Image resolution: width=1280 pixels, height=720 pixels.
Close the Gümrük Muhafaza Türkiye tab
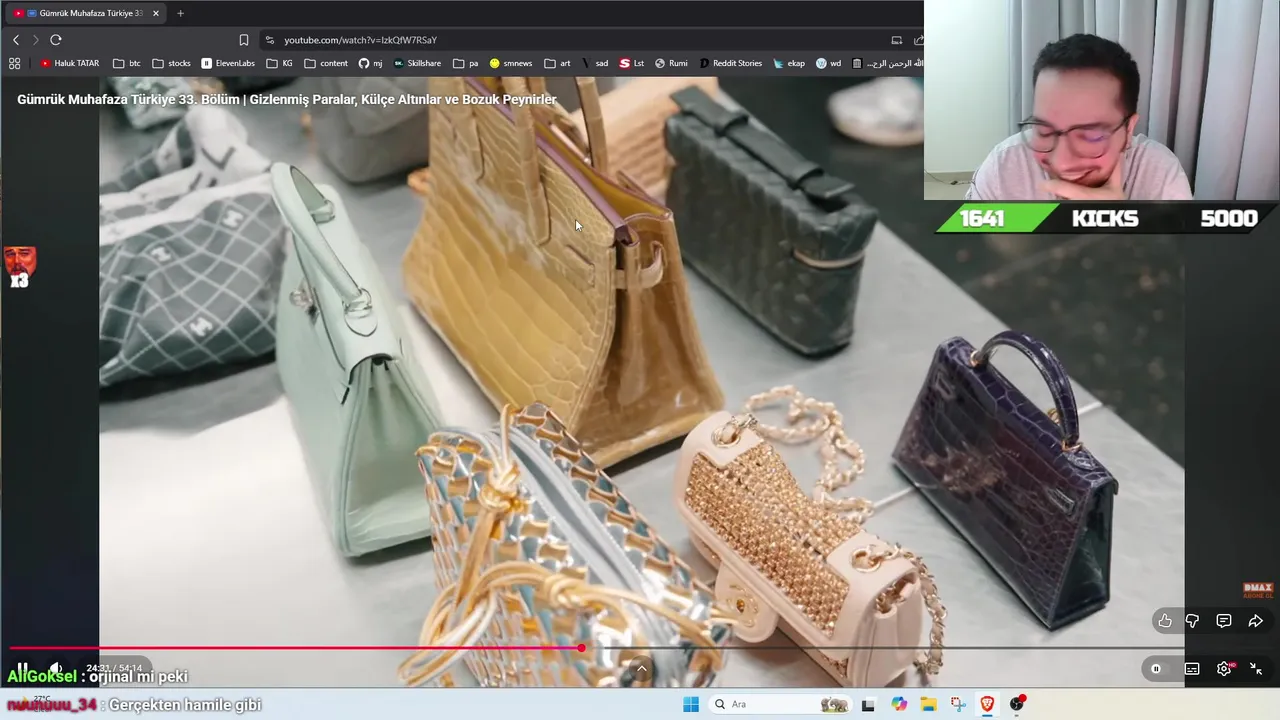[156, 13]
